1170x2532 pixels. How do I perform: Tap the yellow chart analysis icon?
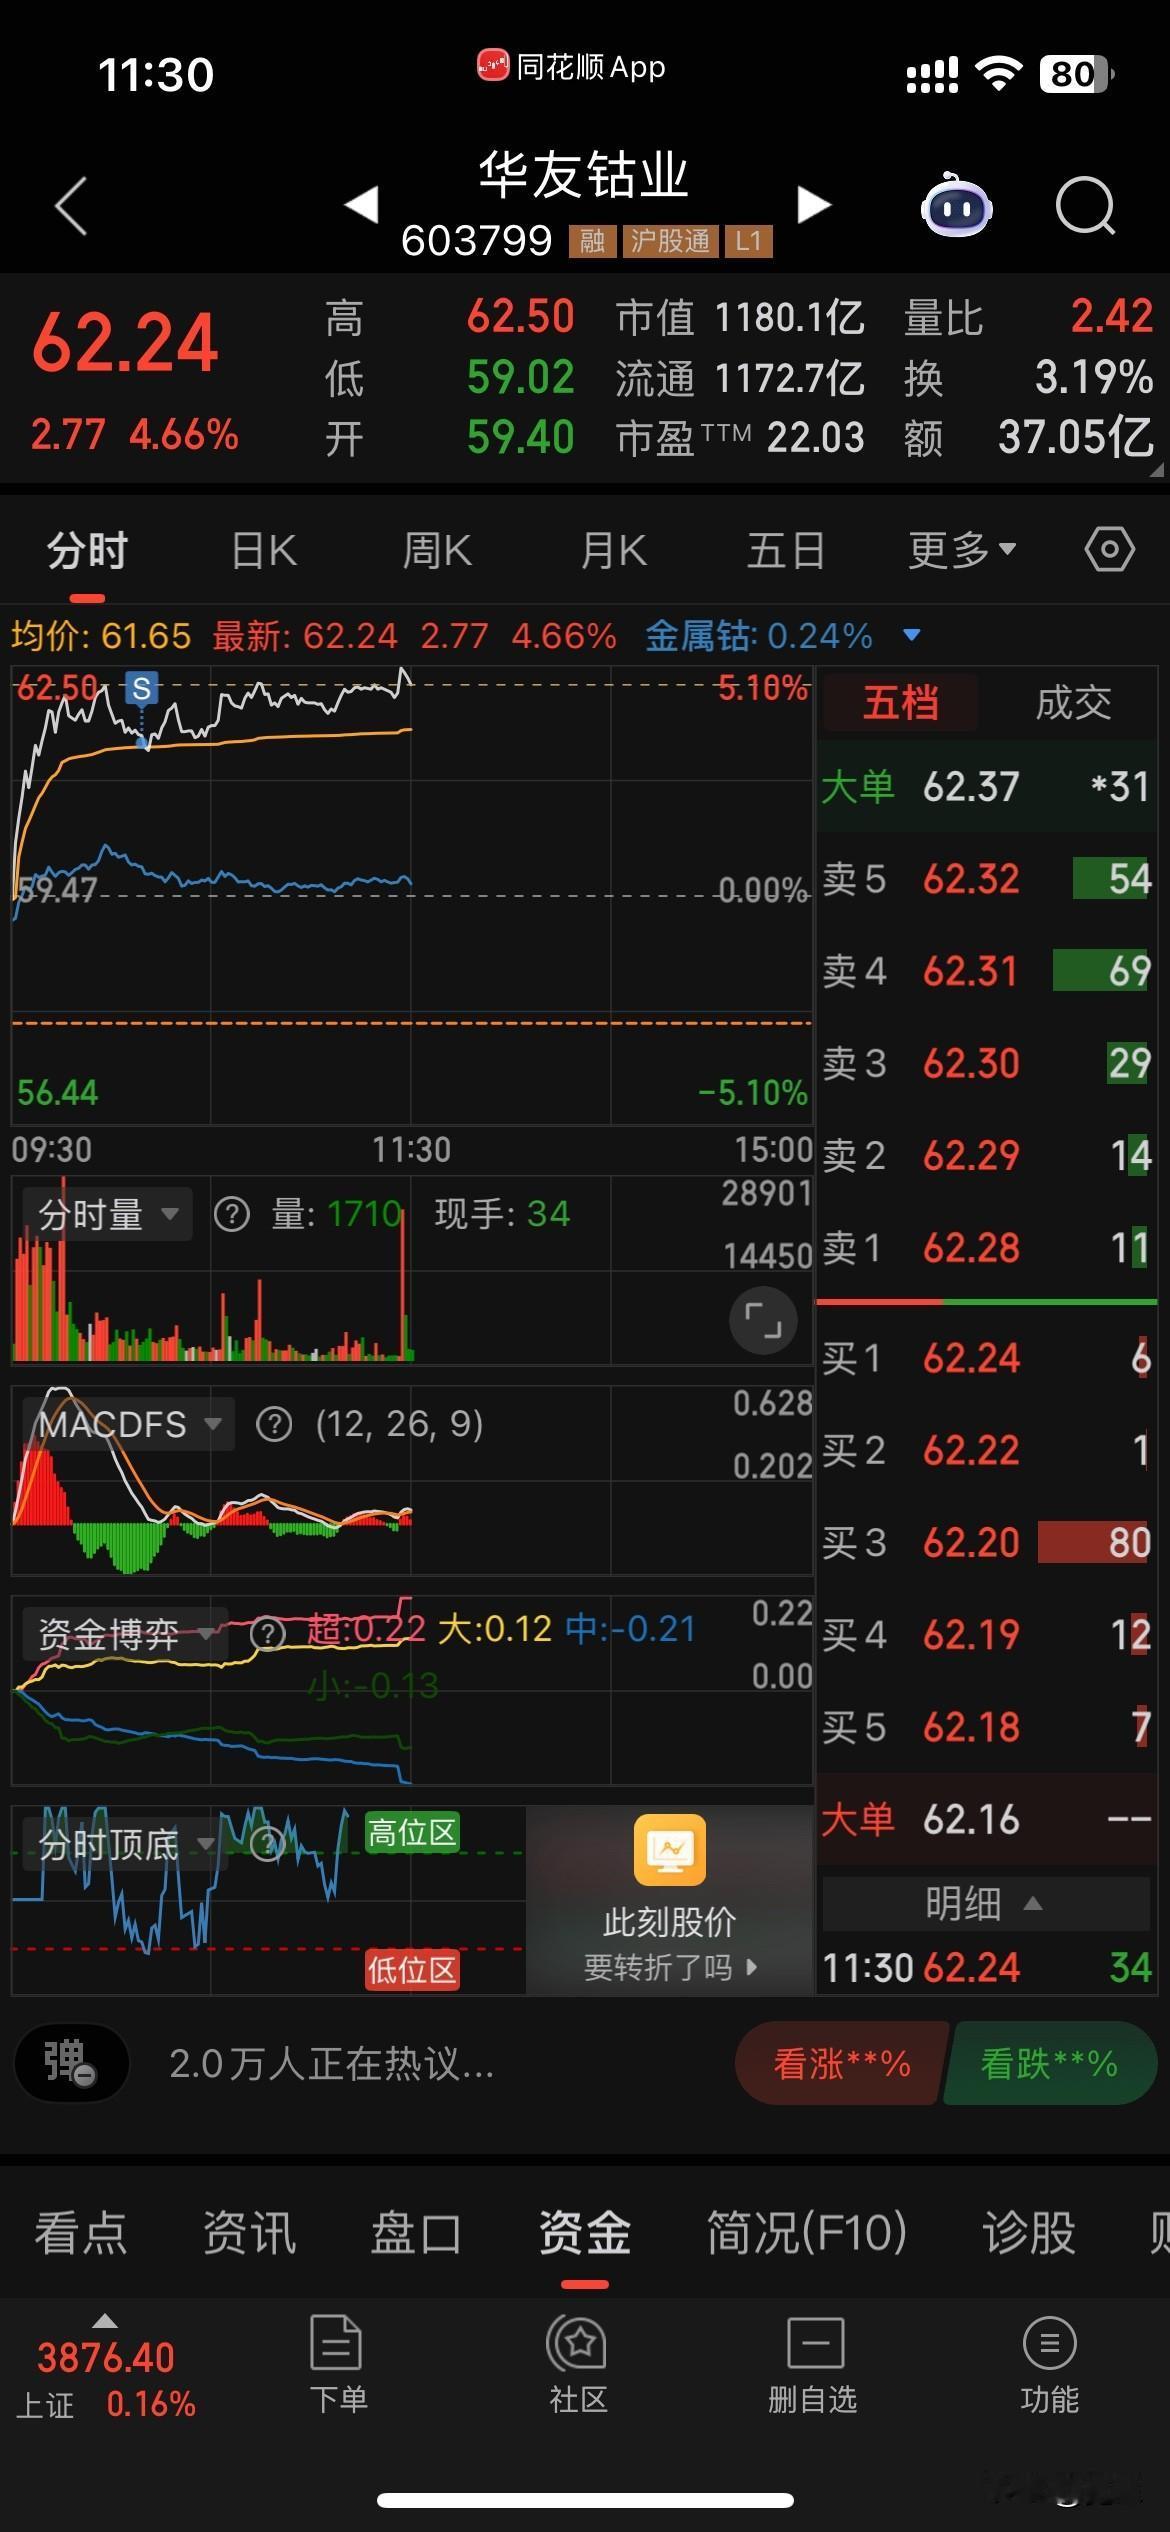point(670,1849)
